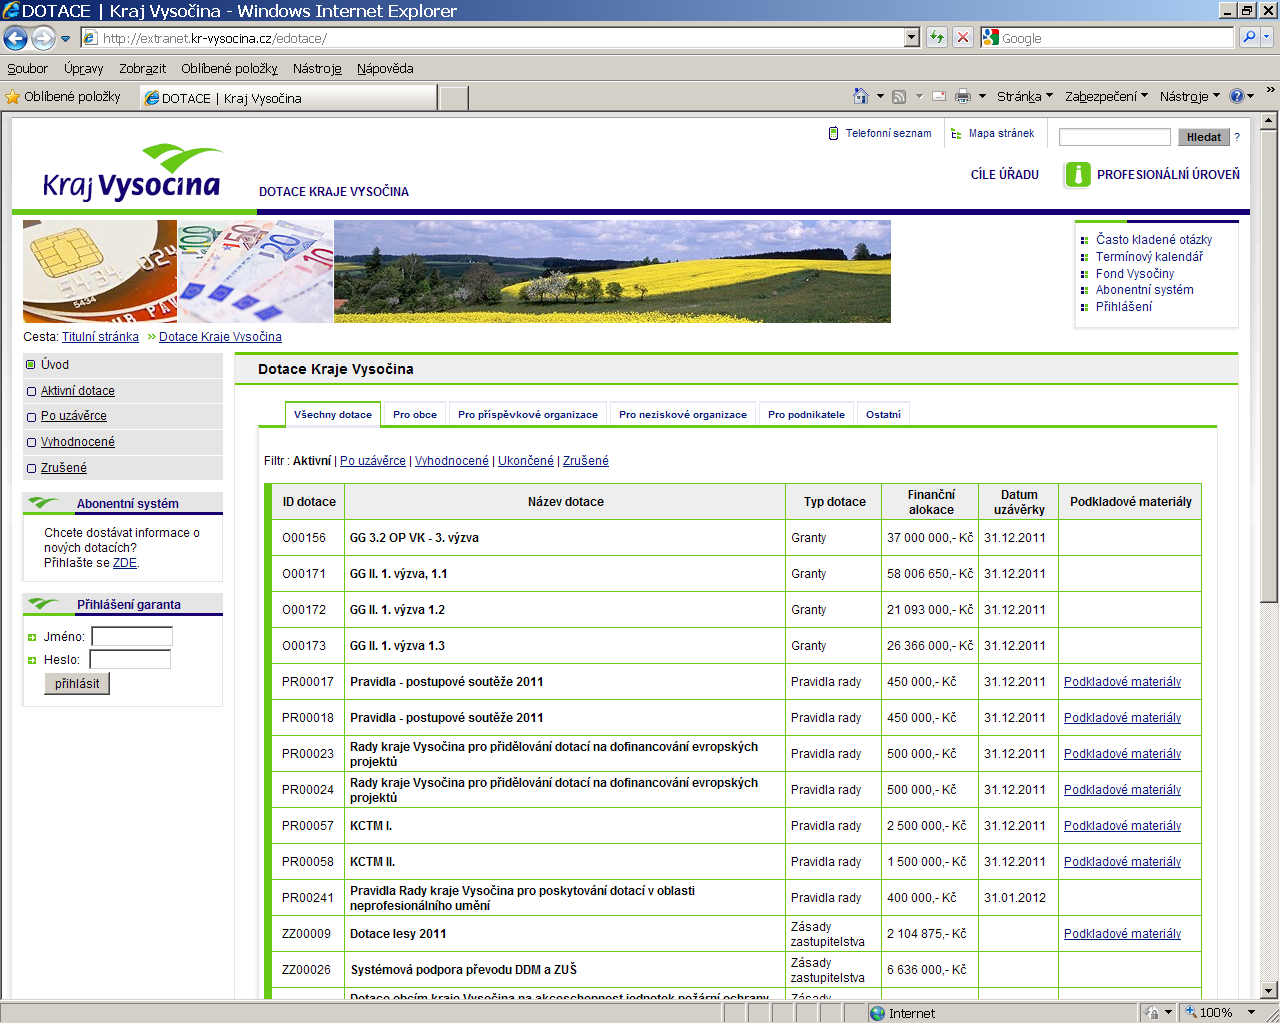The image size is (1280, 1024).
Task: Open Často kladené otázky link
Action: 1154,240
